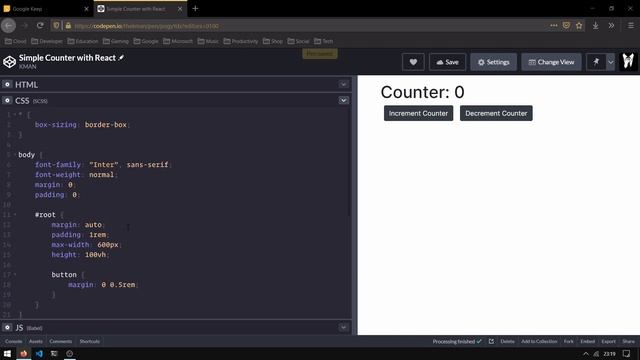Close the Google Keep tab
Screen dimensions: 640x360
tap(86, 9)
